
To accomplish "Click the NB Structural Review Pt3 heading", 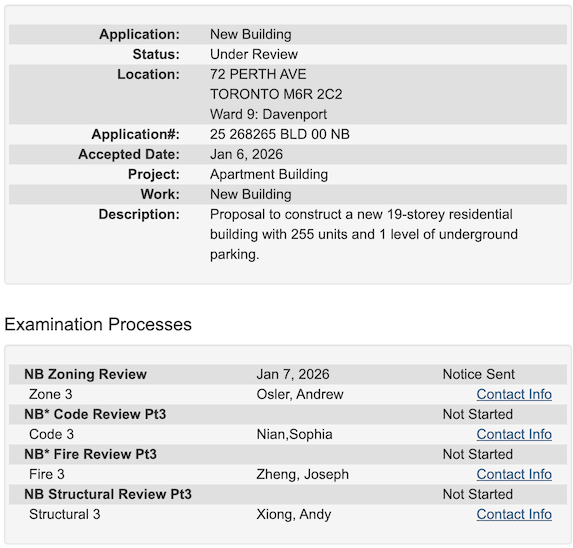I will pyautogui.click(x=108, y=494).
